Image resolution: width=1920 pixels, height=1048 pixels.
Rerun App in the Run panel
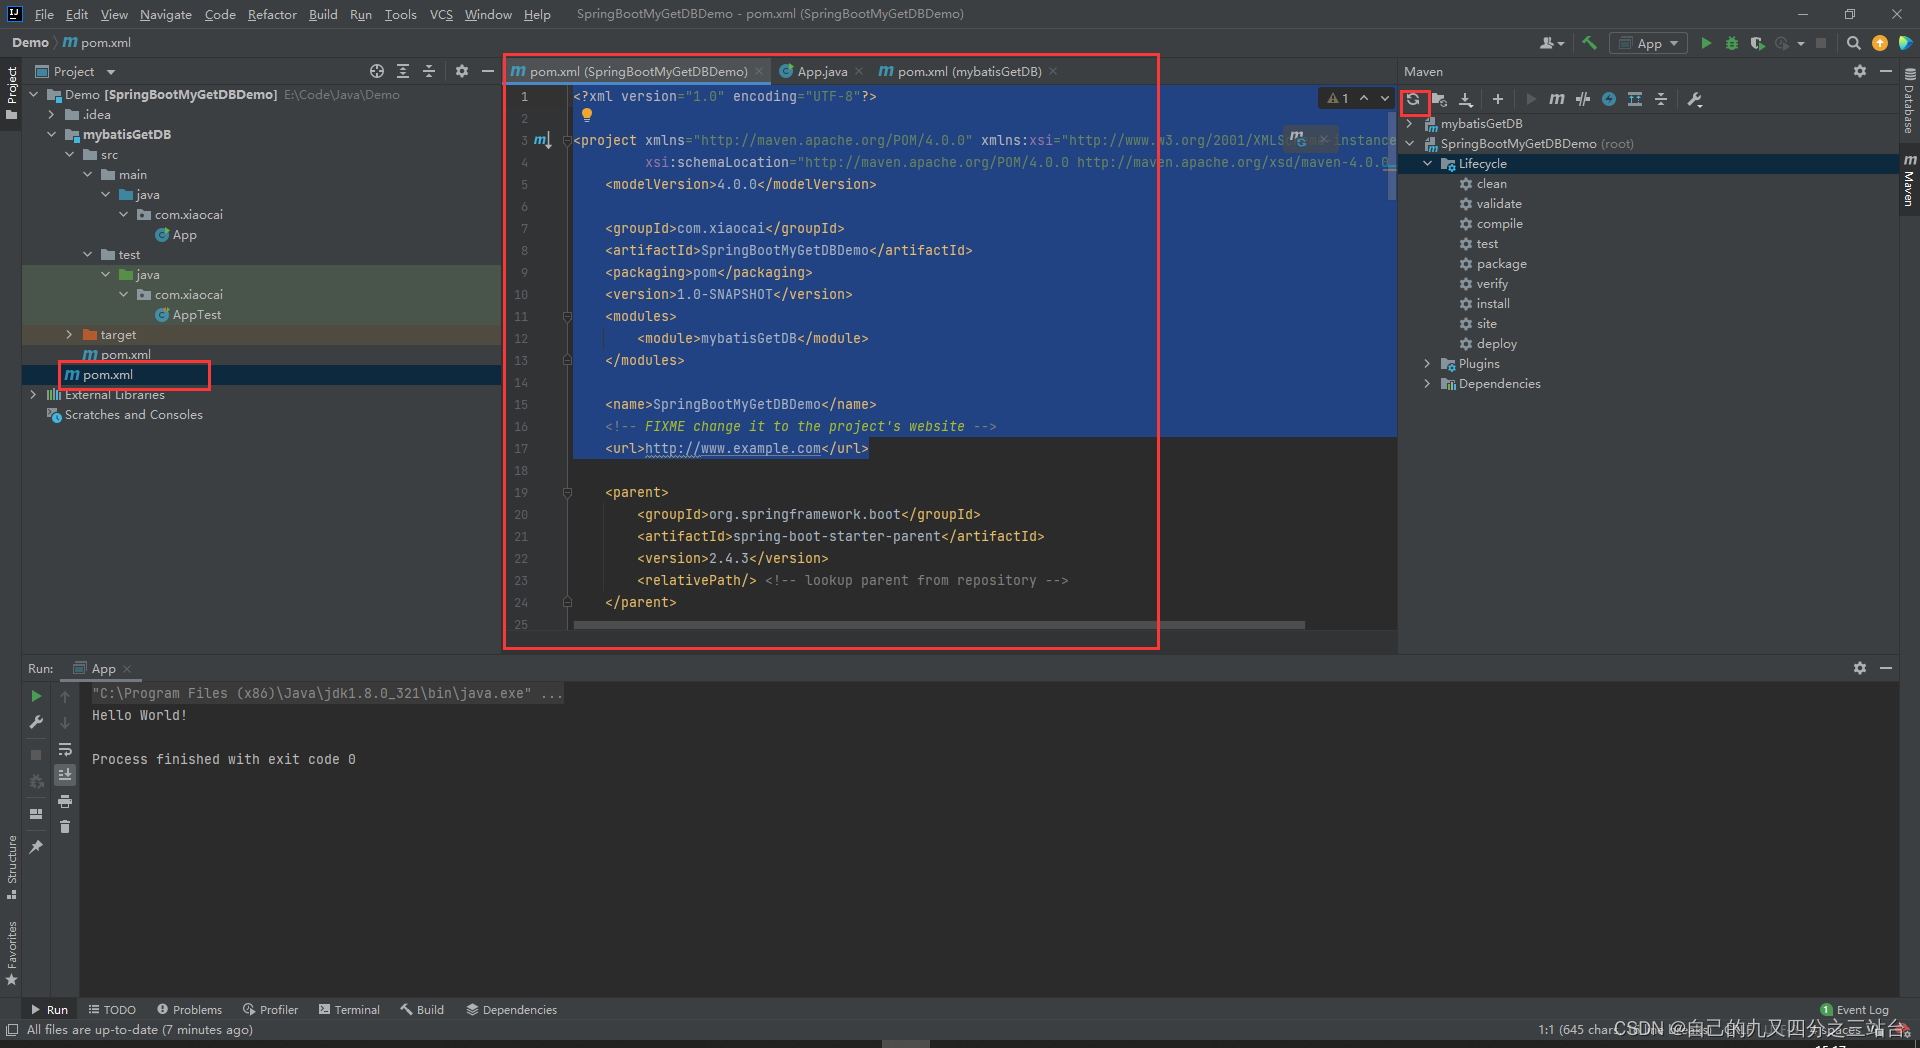[x=36, y=696]
